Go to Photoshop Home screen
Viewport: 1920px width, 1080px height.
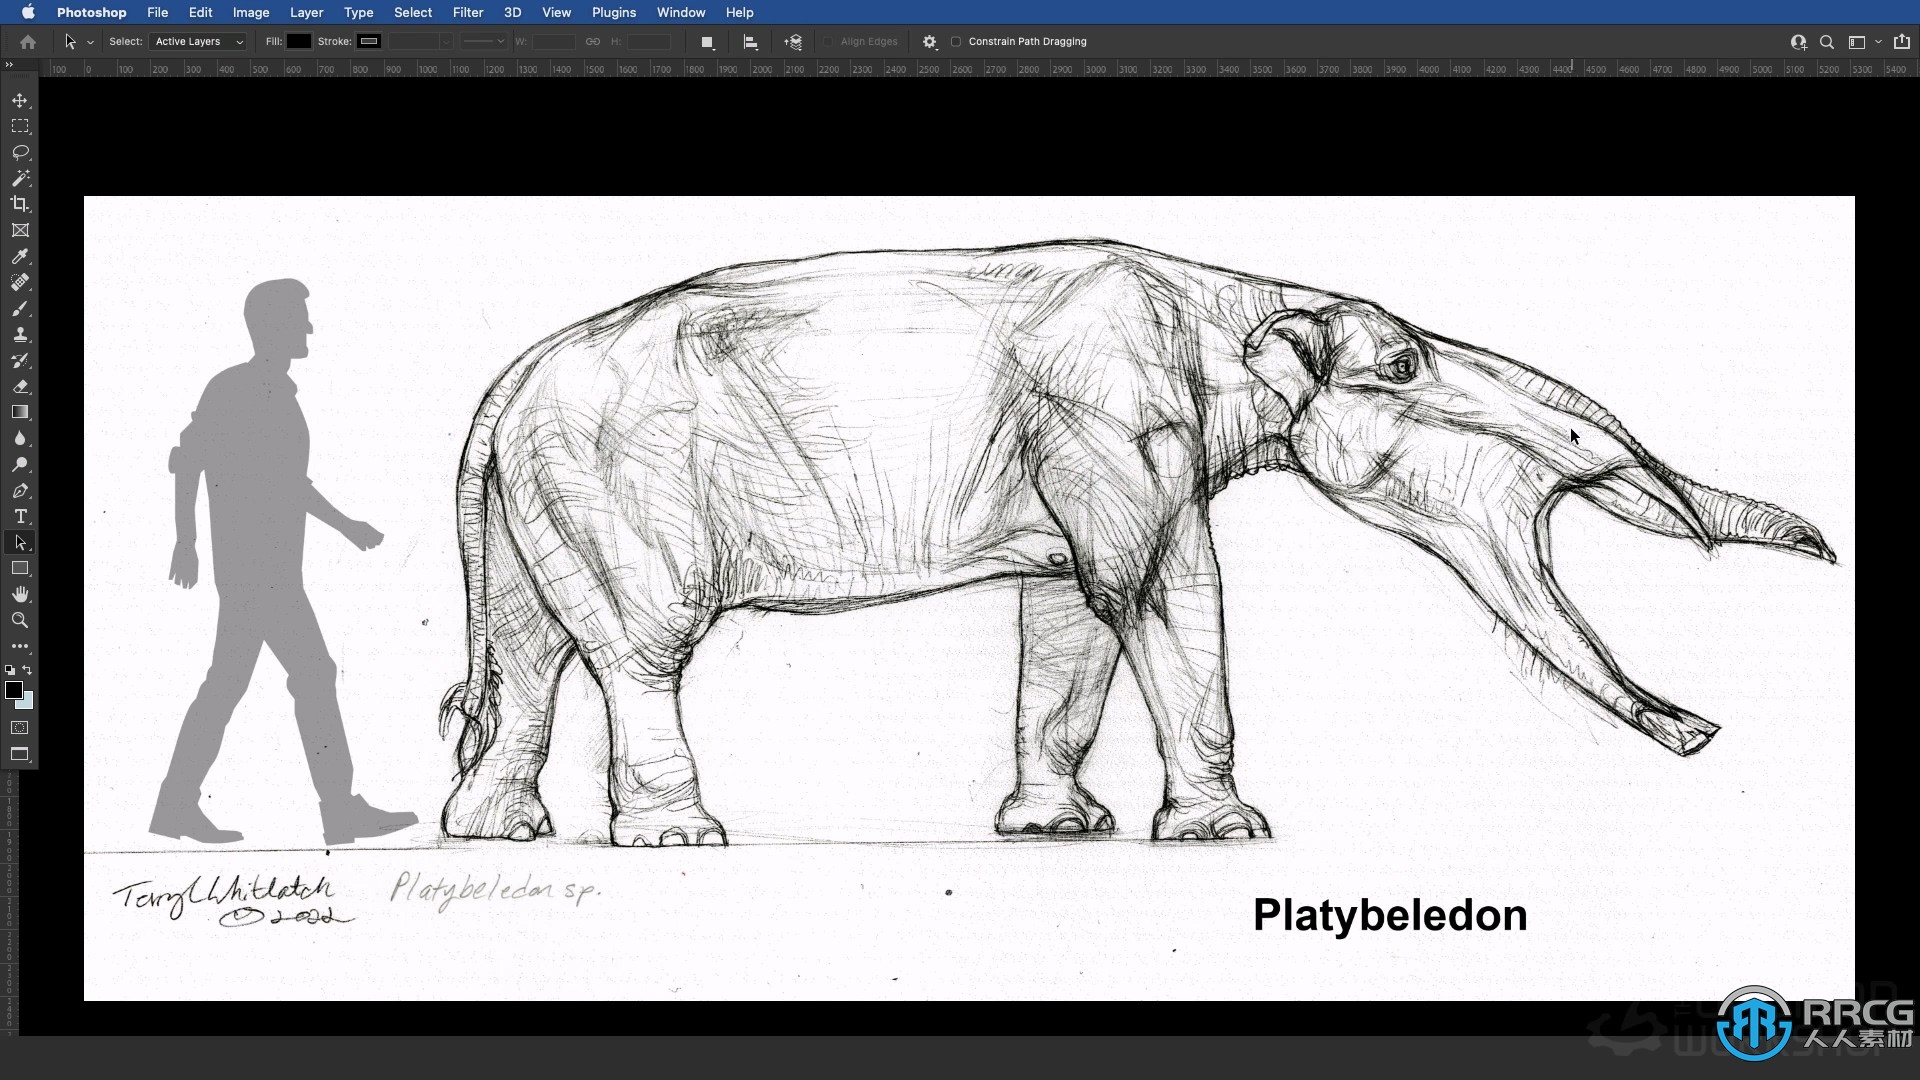tap(28, 42)
